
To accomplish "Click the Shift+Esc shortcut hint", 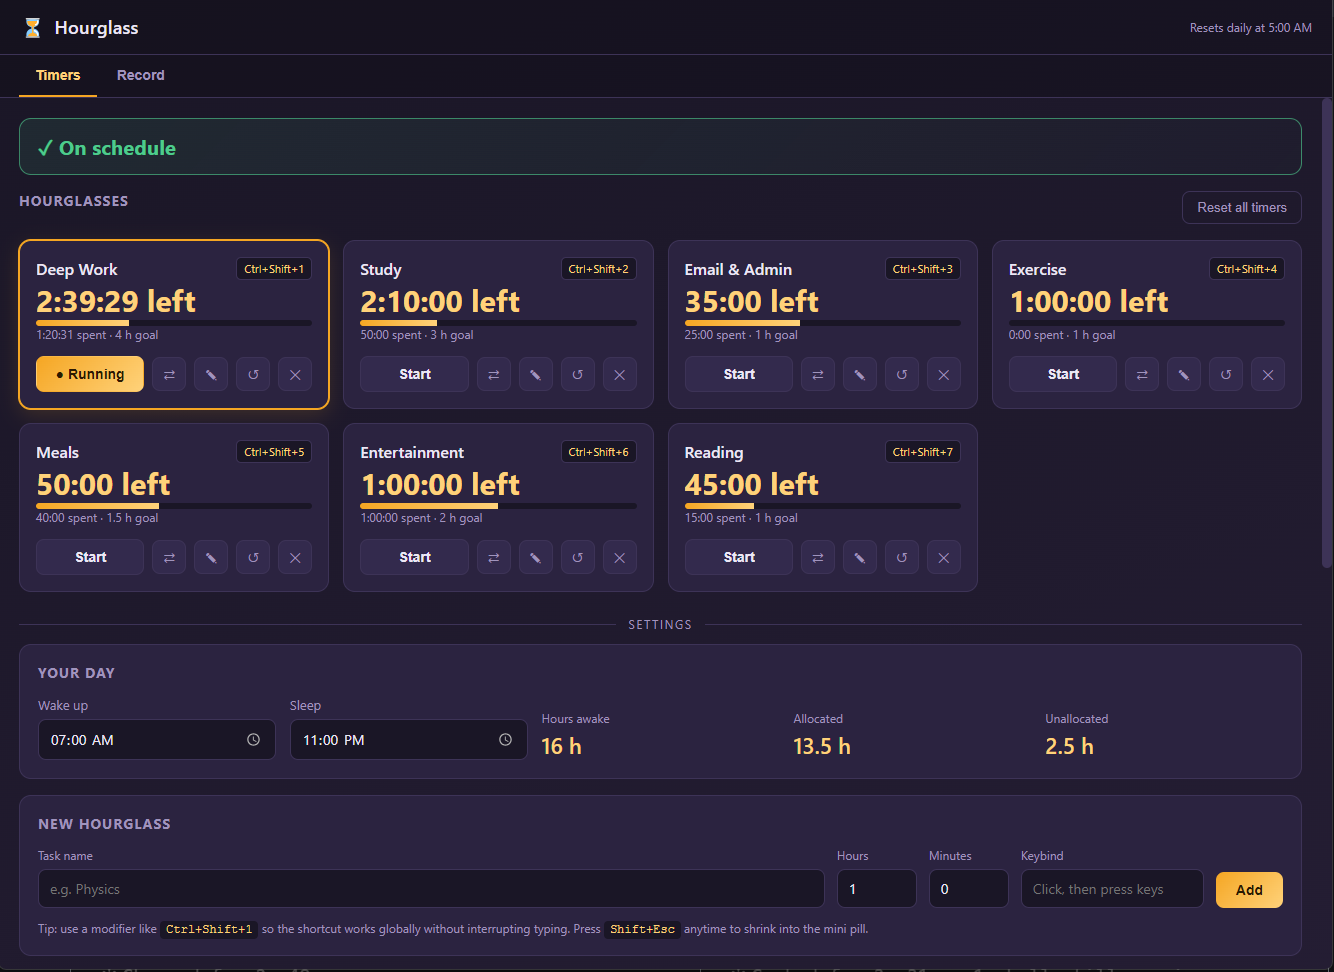I will [642, 930].
